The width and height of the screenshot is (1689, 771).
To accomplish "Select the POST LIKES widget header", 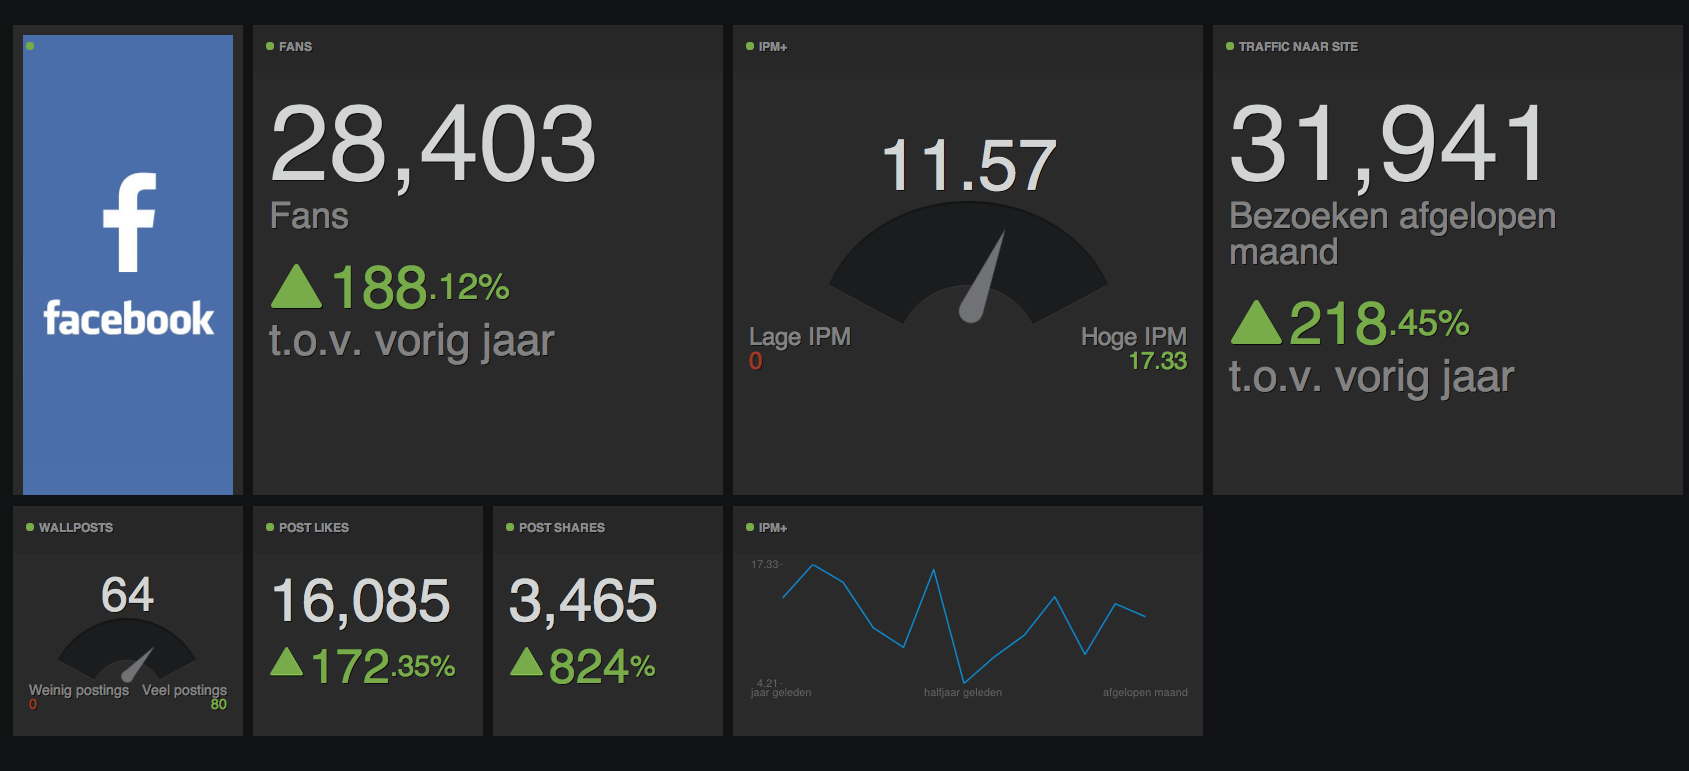I will (x=313, y=528).
